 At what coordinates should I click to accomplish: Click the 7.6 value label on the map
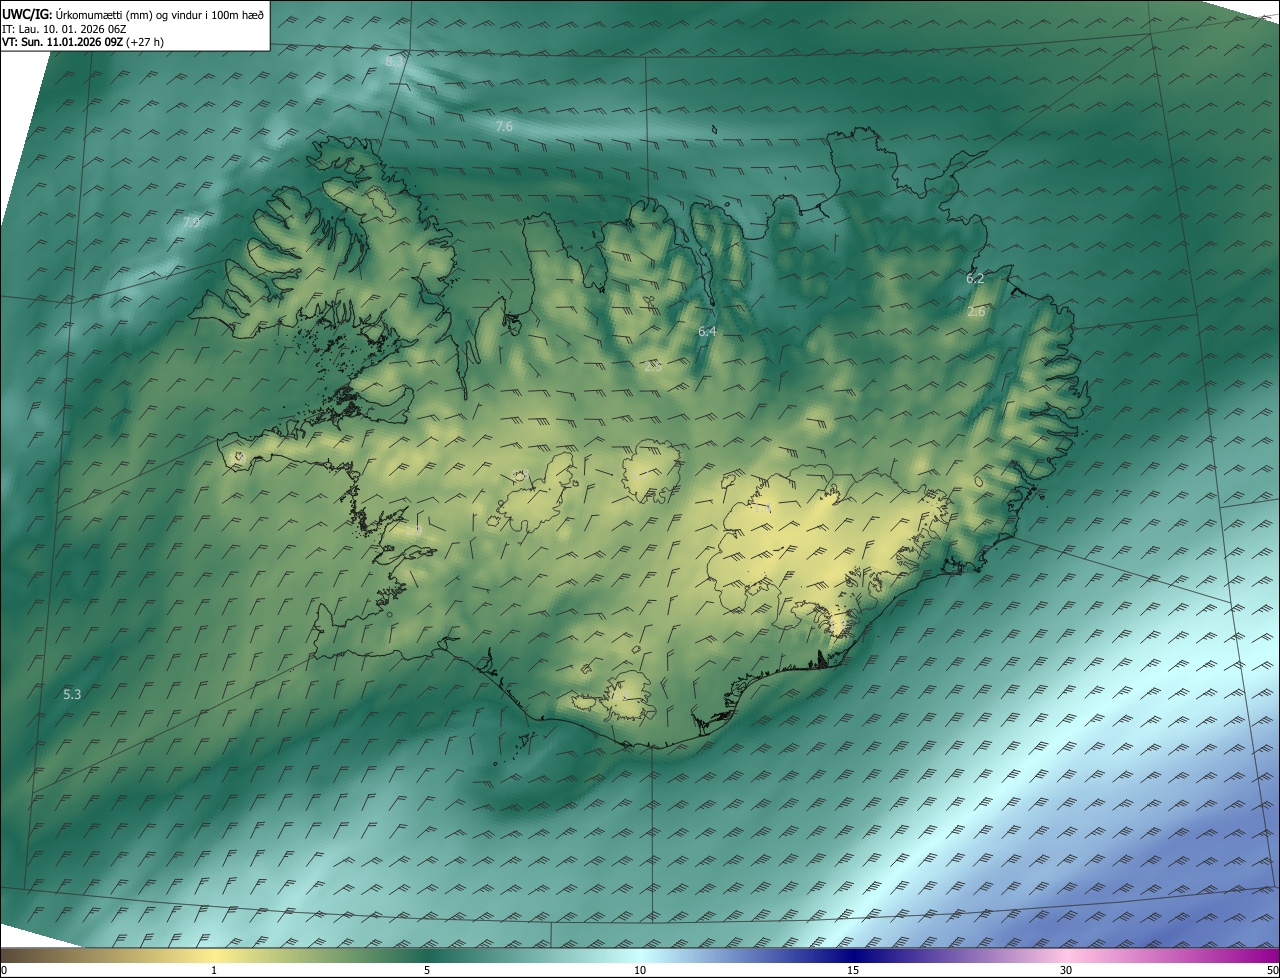coord(504,126)
